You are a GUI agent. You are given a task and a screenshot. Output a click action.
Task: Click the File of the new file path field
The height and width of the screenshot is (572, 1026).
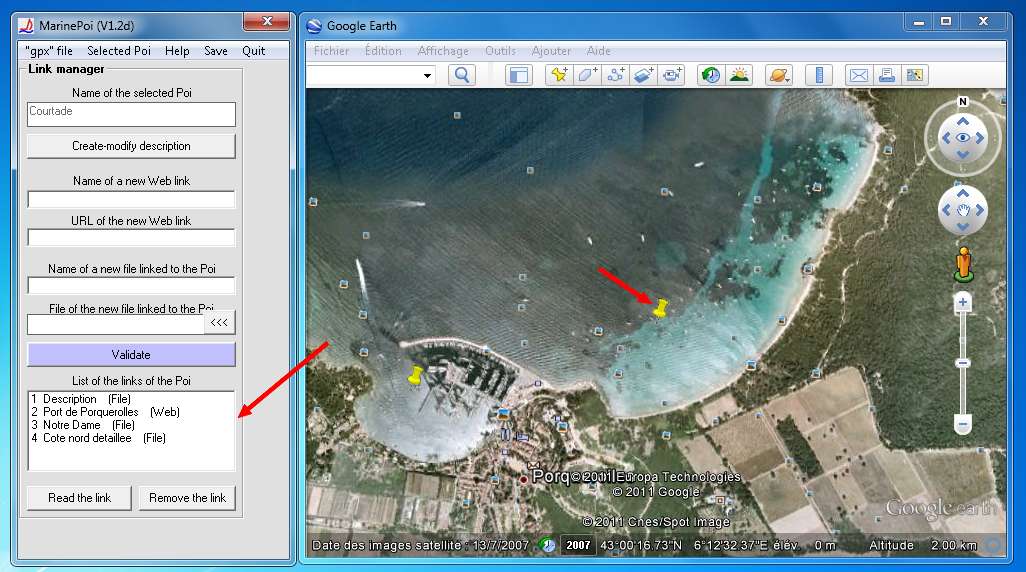[116, 324]
